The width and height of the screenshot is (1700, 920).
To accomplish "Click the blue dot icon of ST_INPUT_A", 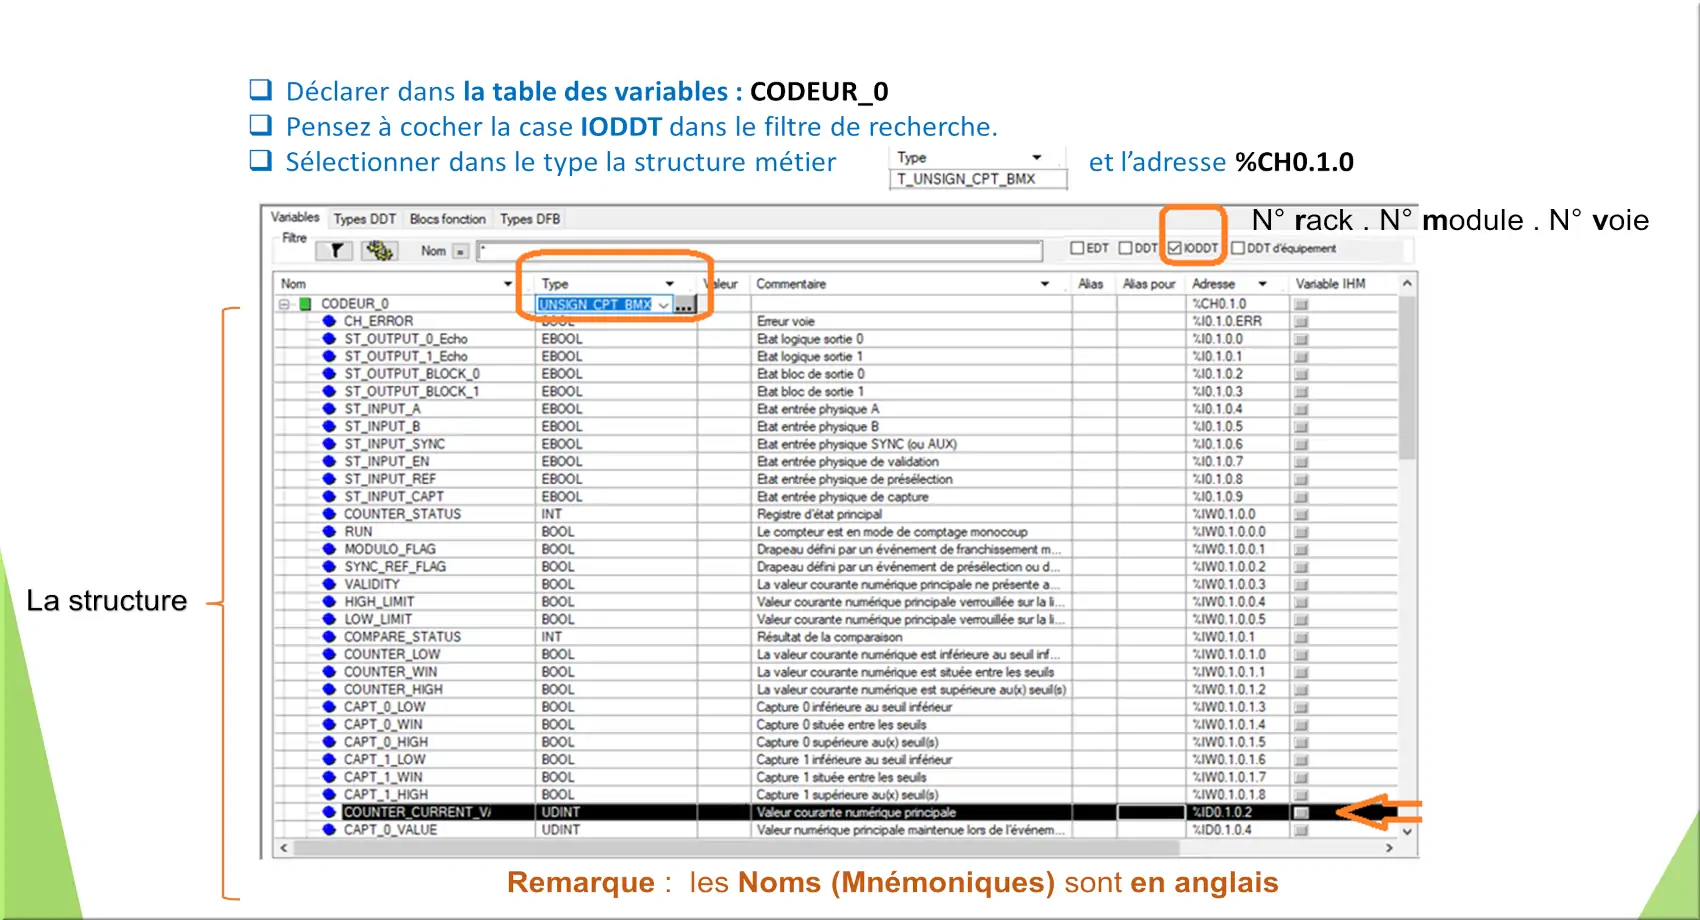I will coord(328,409).
